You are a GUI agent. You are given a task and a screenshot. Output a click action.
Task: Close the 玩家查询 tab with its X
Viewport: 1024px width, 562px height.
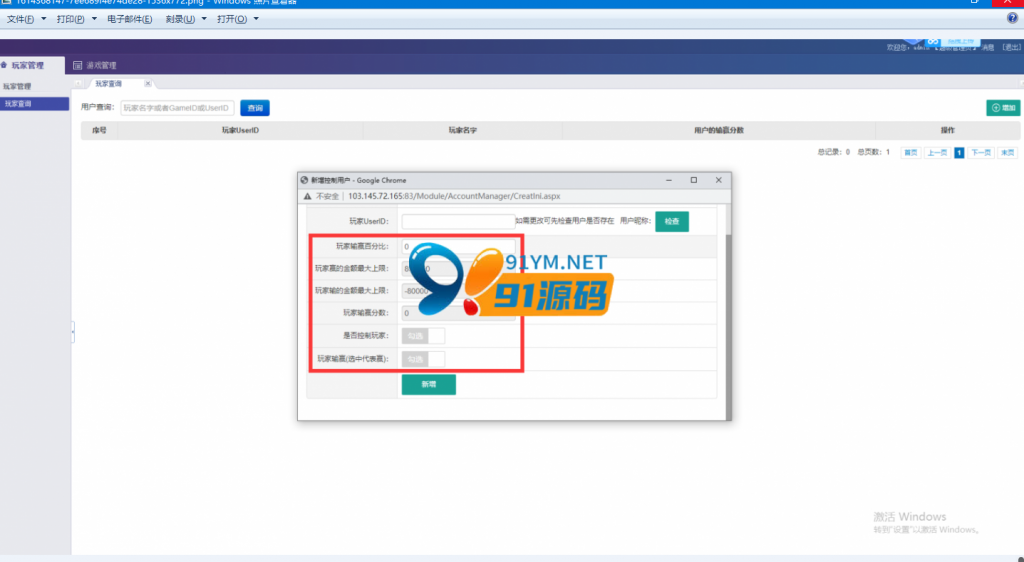coord(148,84)
